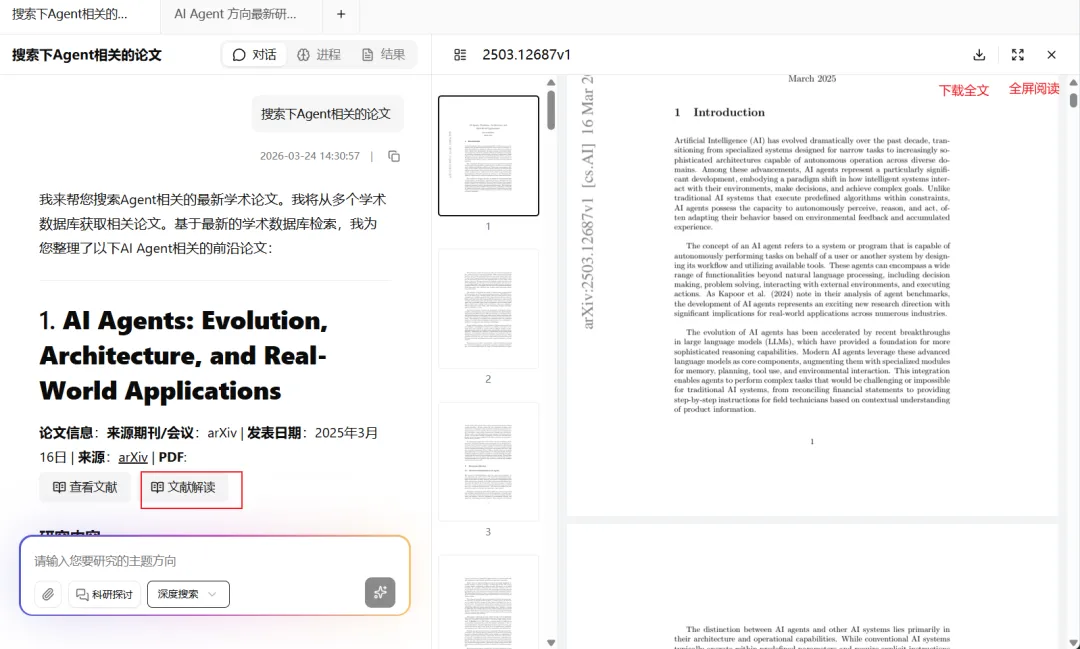Click the 'March 2025' date in the PDF
The height and width of the screenshot is (649, 1080).
812,79
